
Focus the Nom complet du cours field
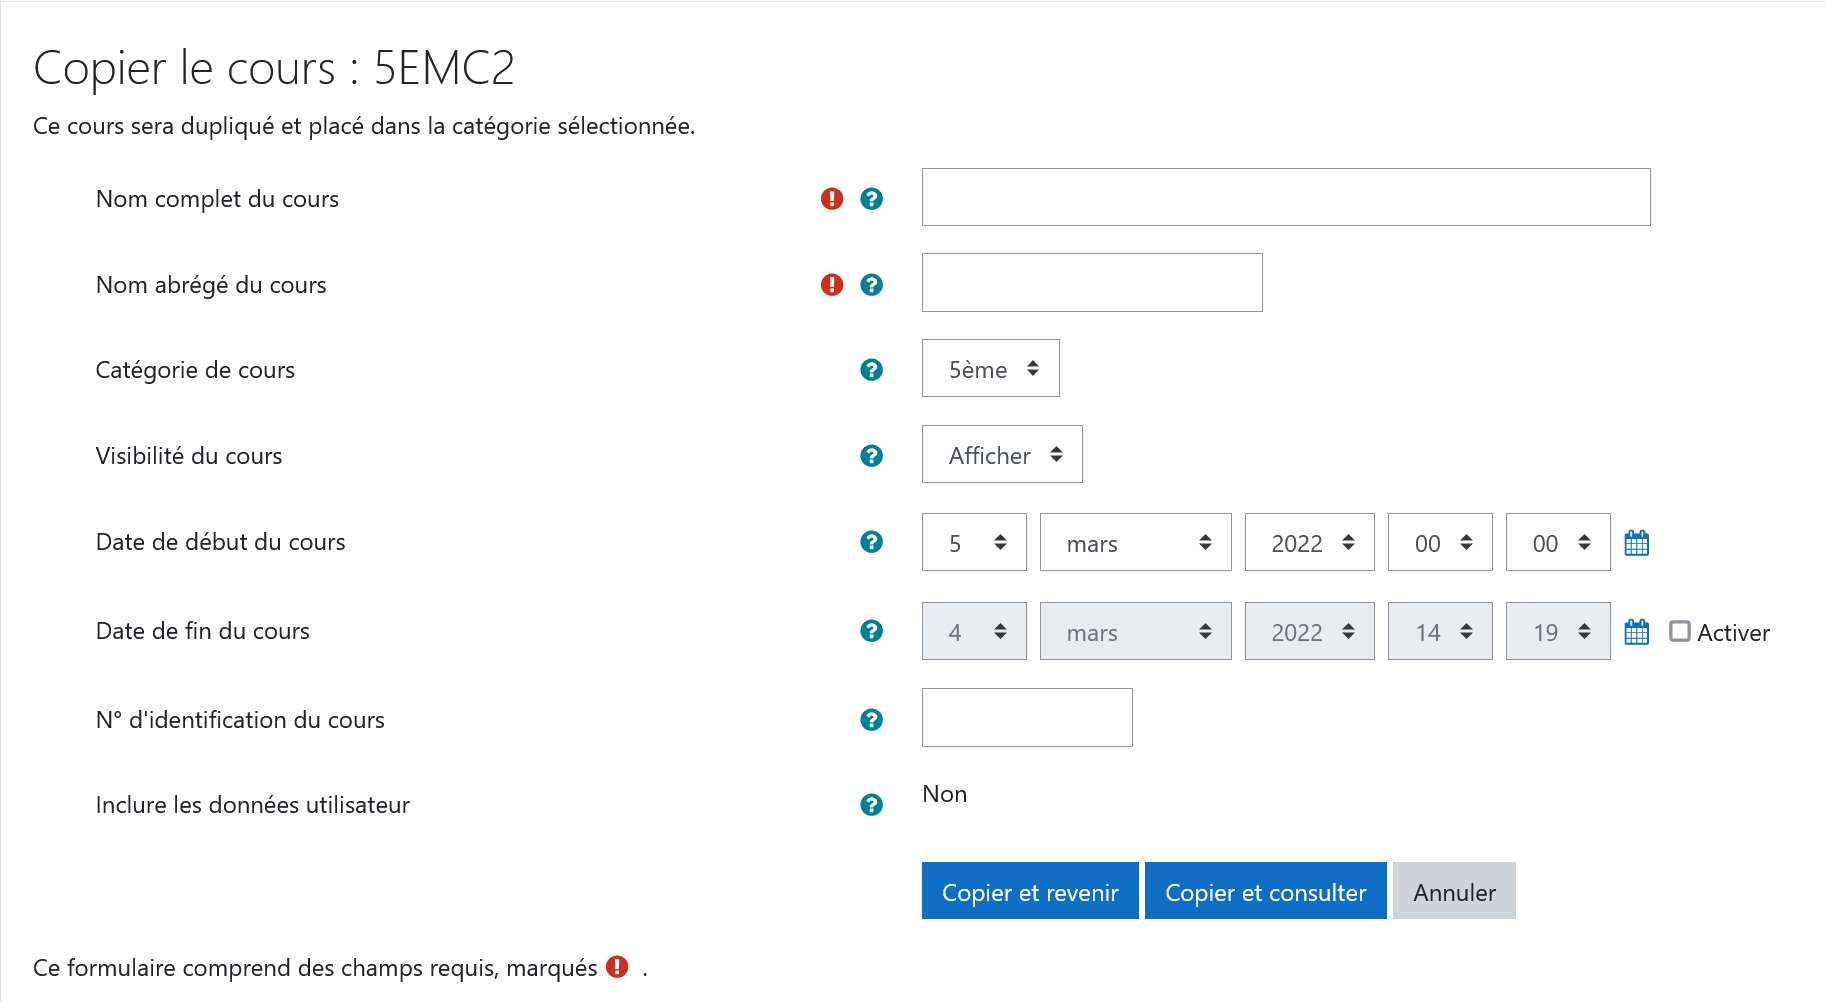pyautogui.click(x=1286, y=197)
